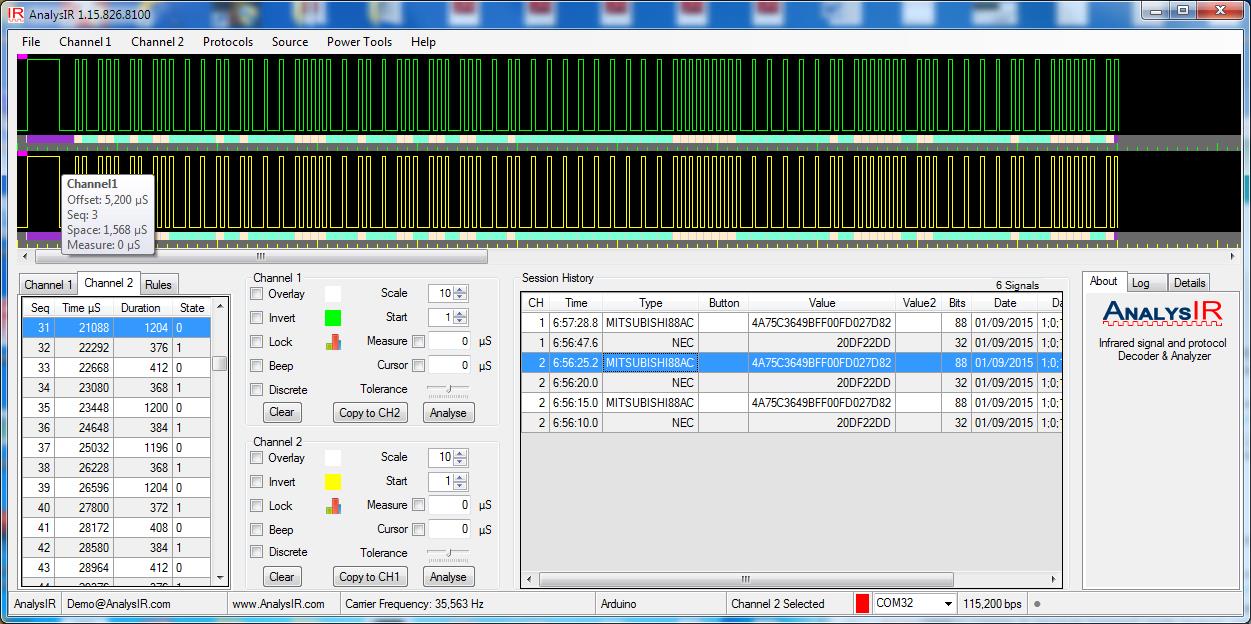This screenshot has height=624, width=1251.
Task: Click the Channel 1 green color swatch
Action: [333, 318]
